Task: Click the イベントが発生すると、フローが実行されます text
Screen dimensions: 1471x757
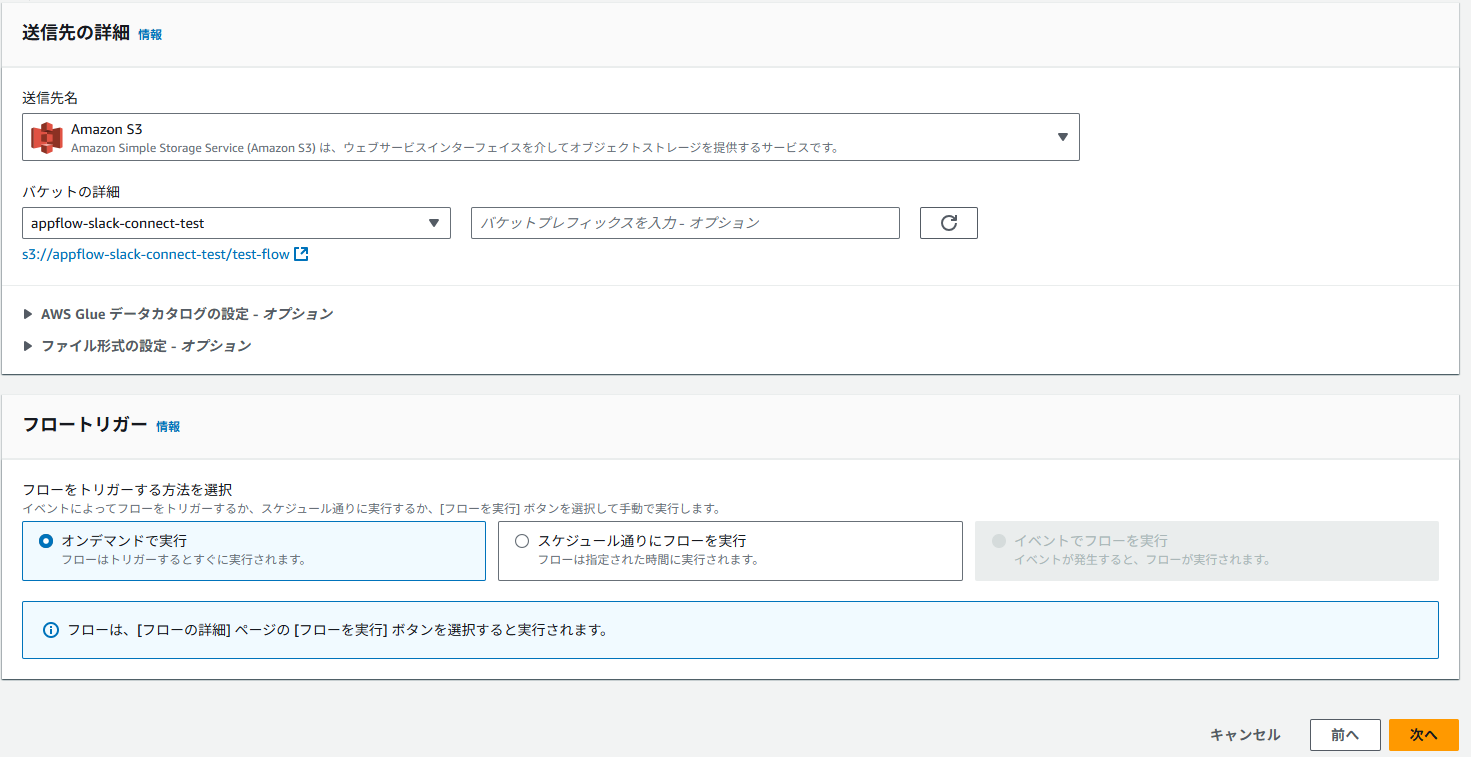Action: [1142, 559]
